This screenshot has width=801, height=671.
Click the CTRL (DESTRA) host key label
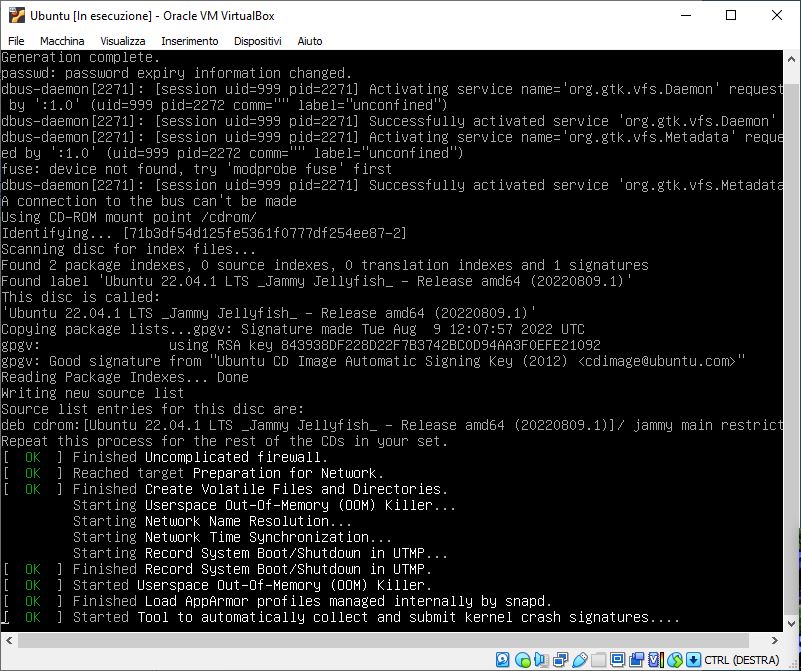742,660
